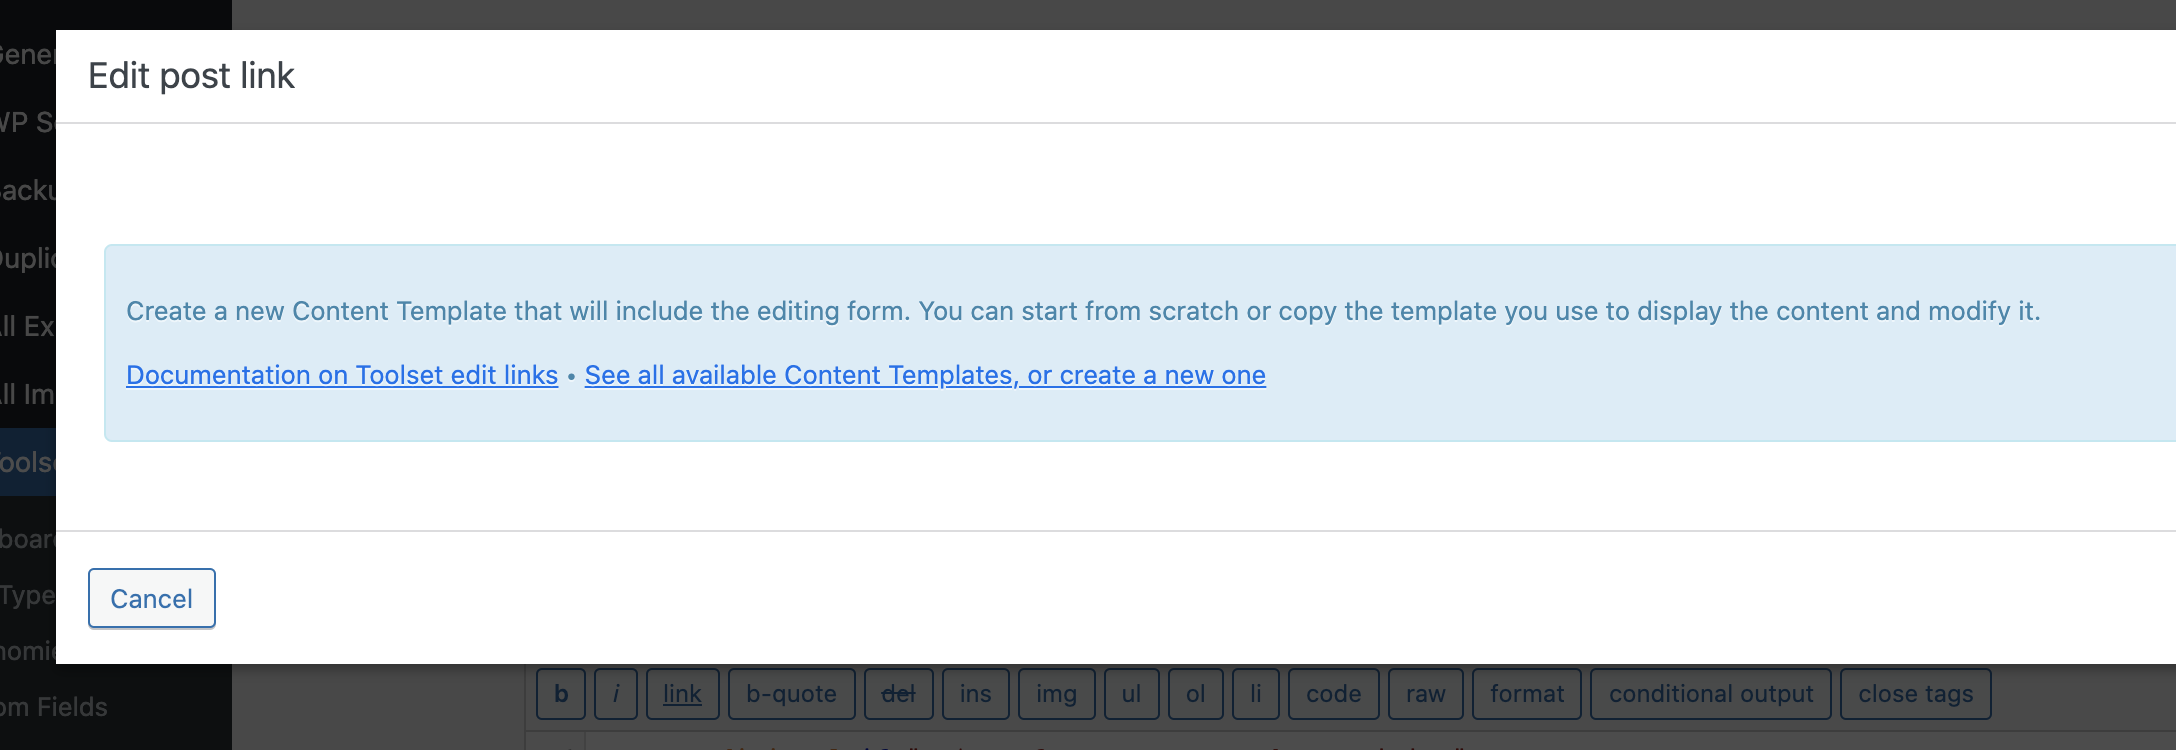This screenshot has width=2176, height=750.
Task: Select the Toolset item in sidebar
Action: 28,462
